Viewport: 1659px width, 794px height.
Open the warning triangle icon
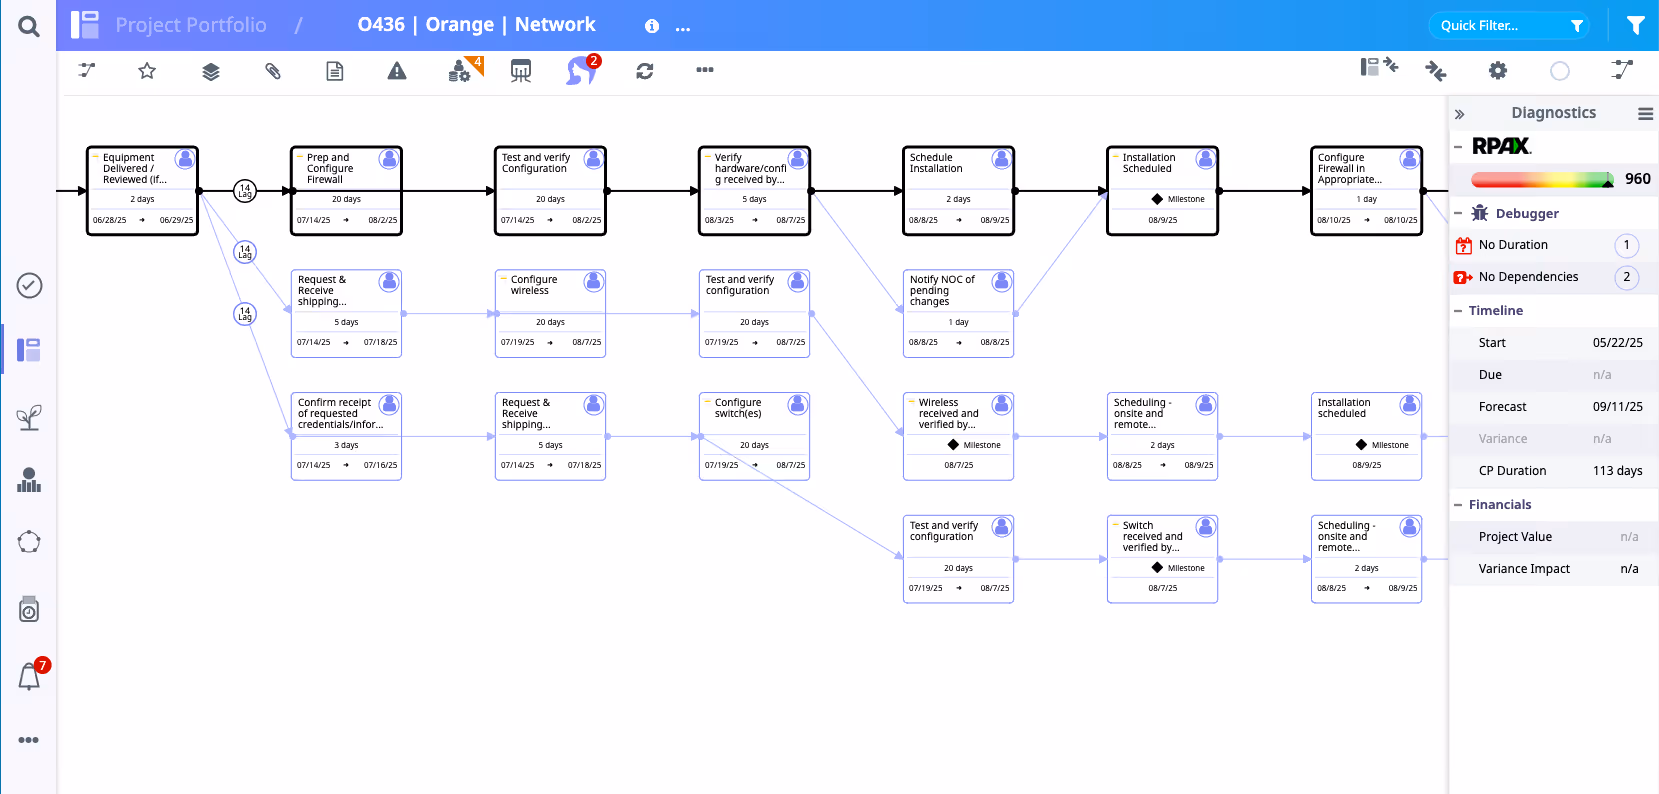(x=397, y=70)
